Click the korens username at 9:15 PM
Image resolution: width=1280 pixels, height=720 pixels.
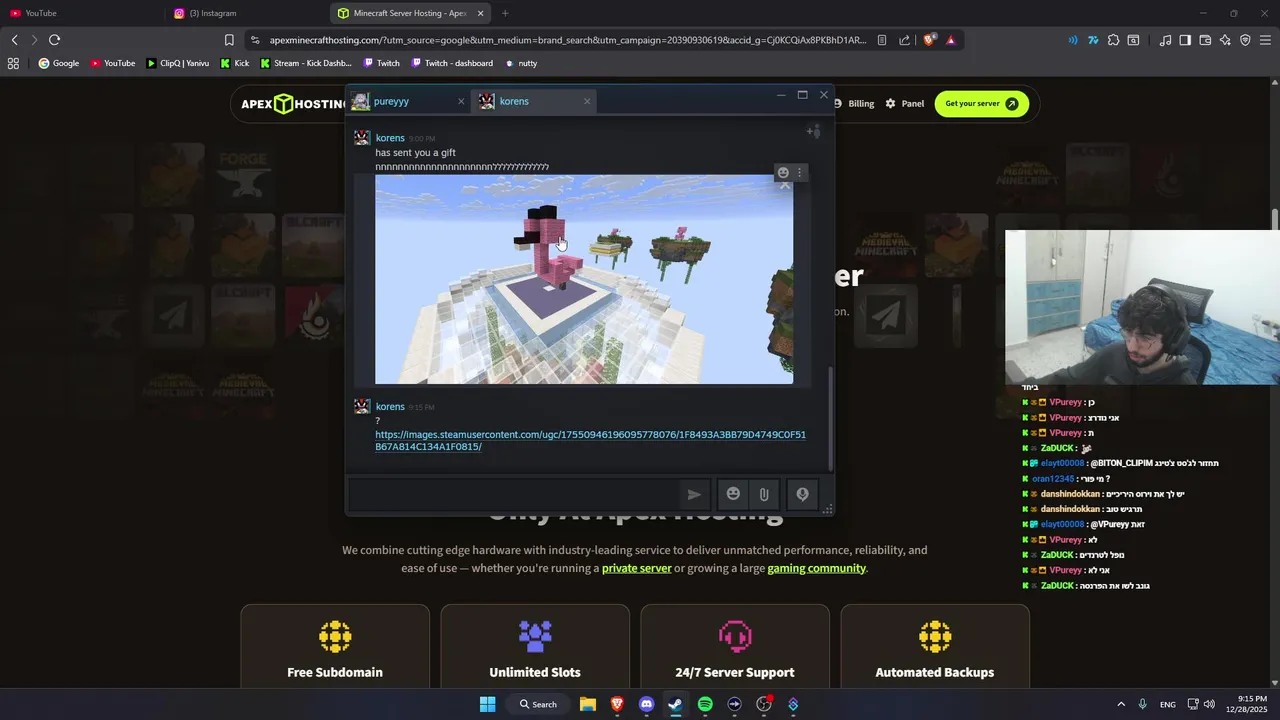[x=390, y=407]
